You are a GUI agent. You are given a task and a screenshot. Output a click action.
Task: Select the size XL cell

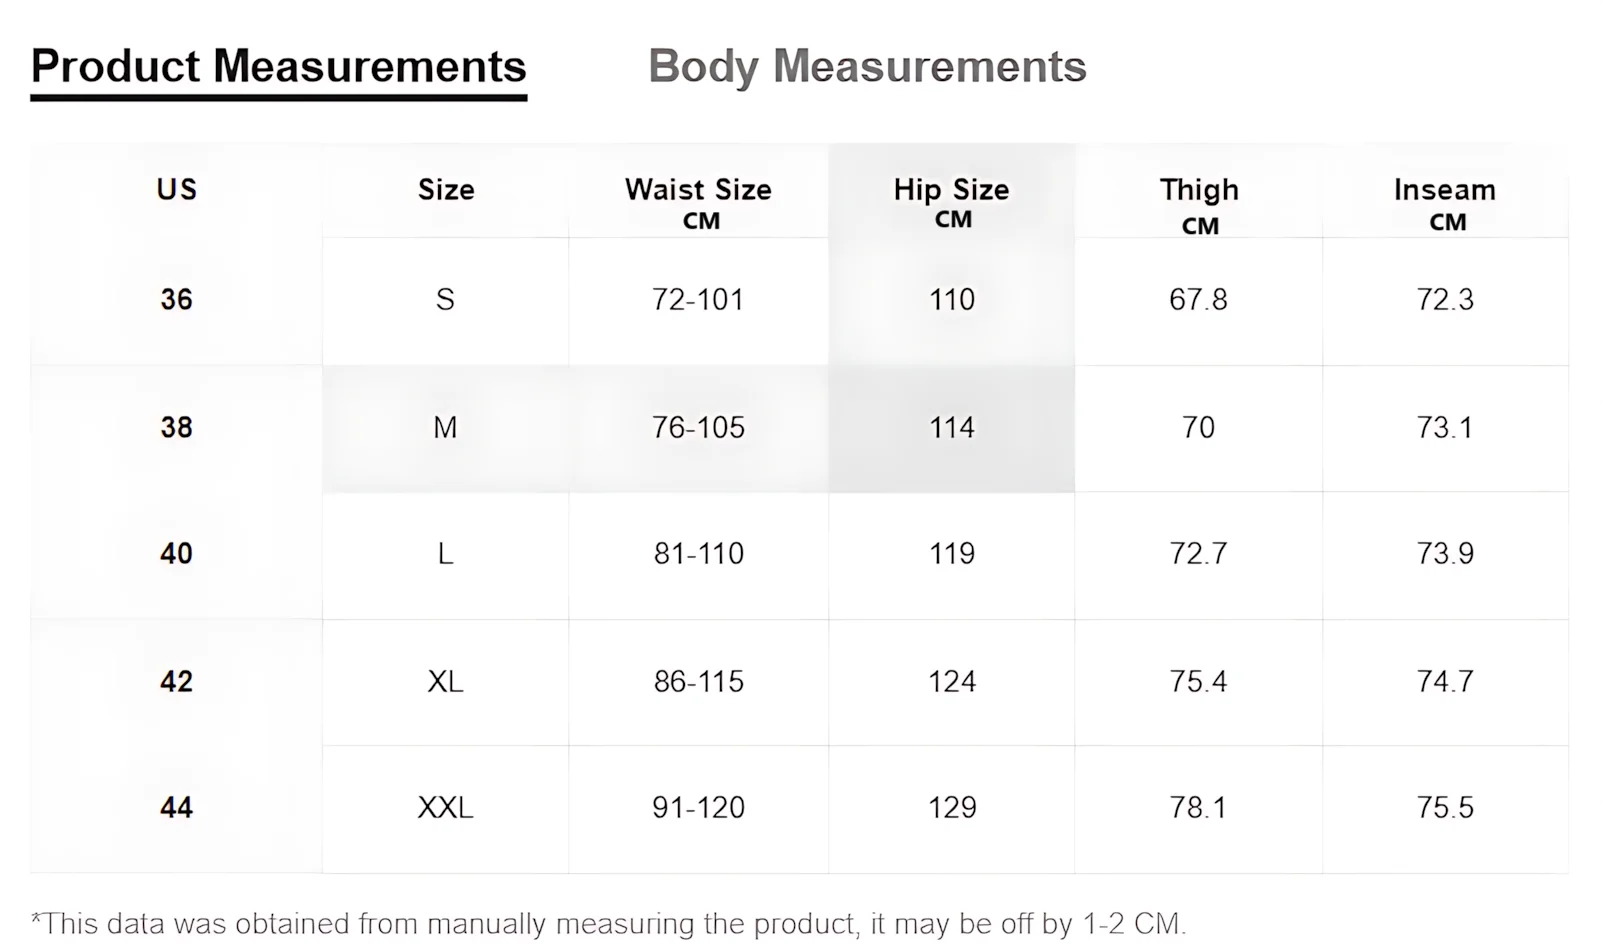(x=445, y=682)
